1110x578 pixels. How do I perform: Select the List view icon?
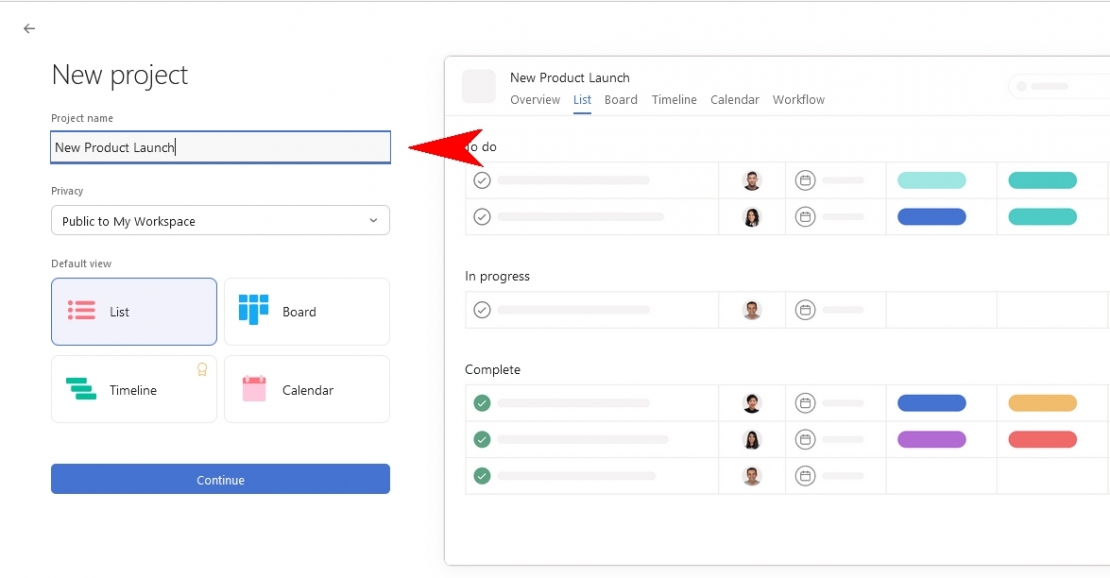81,311
